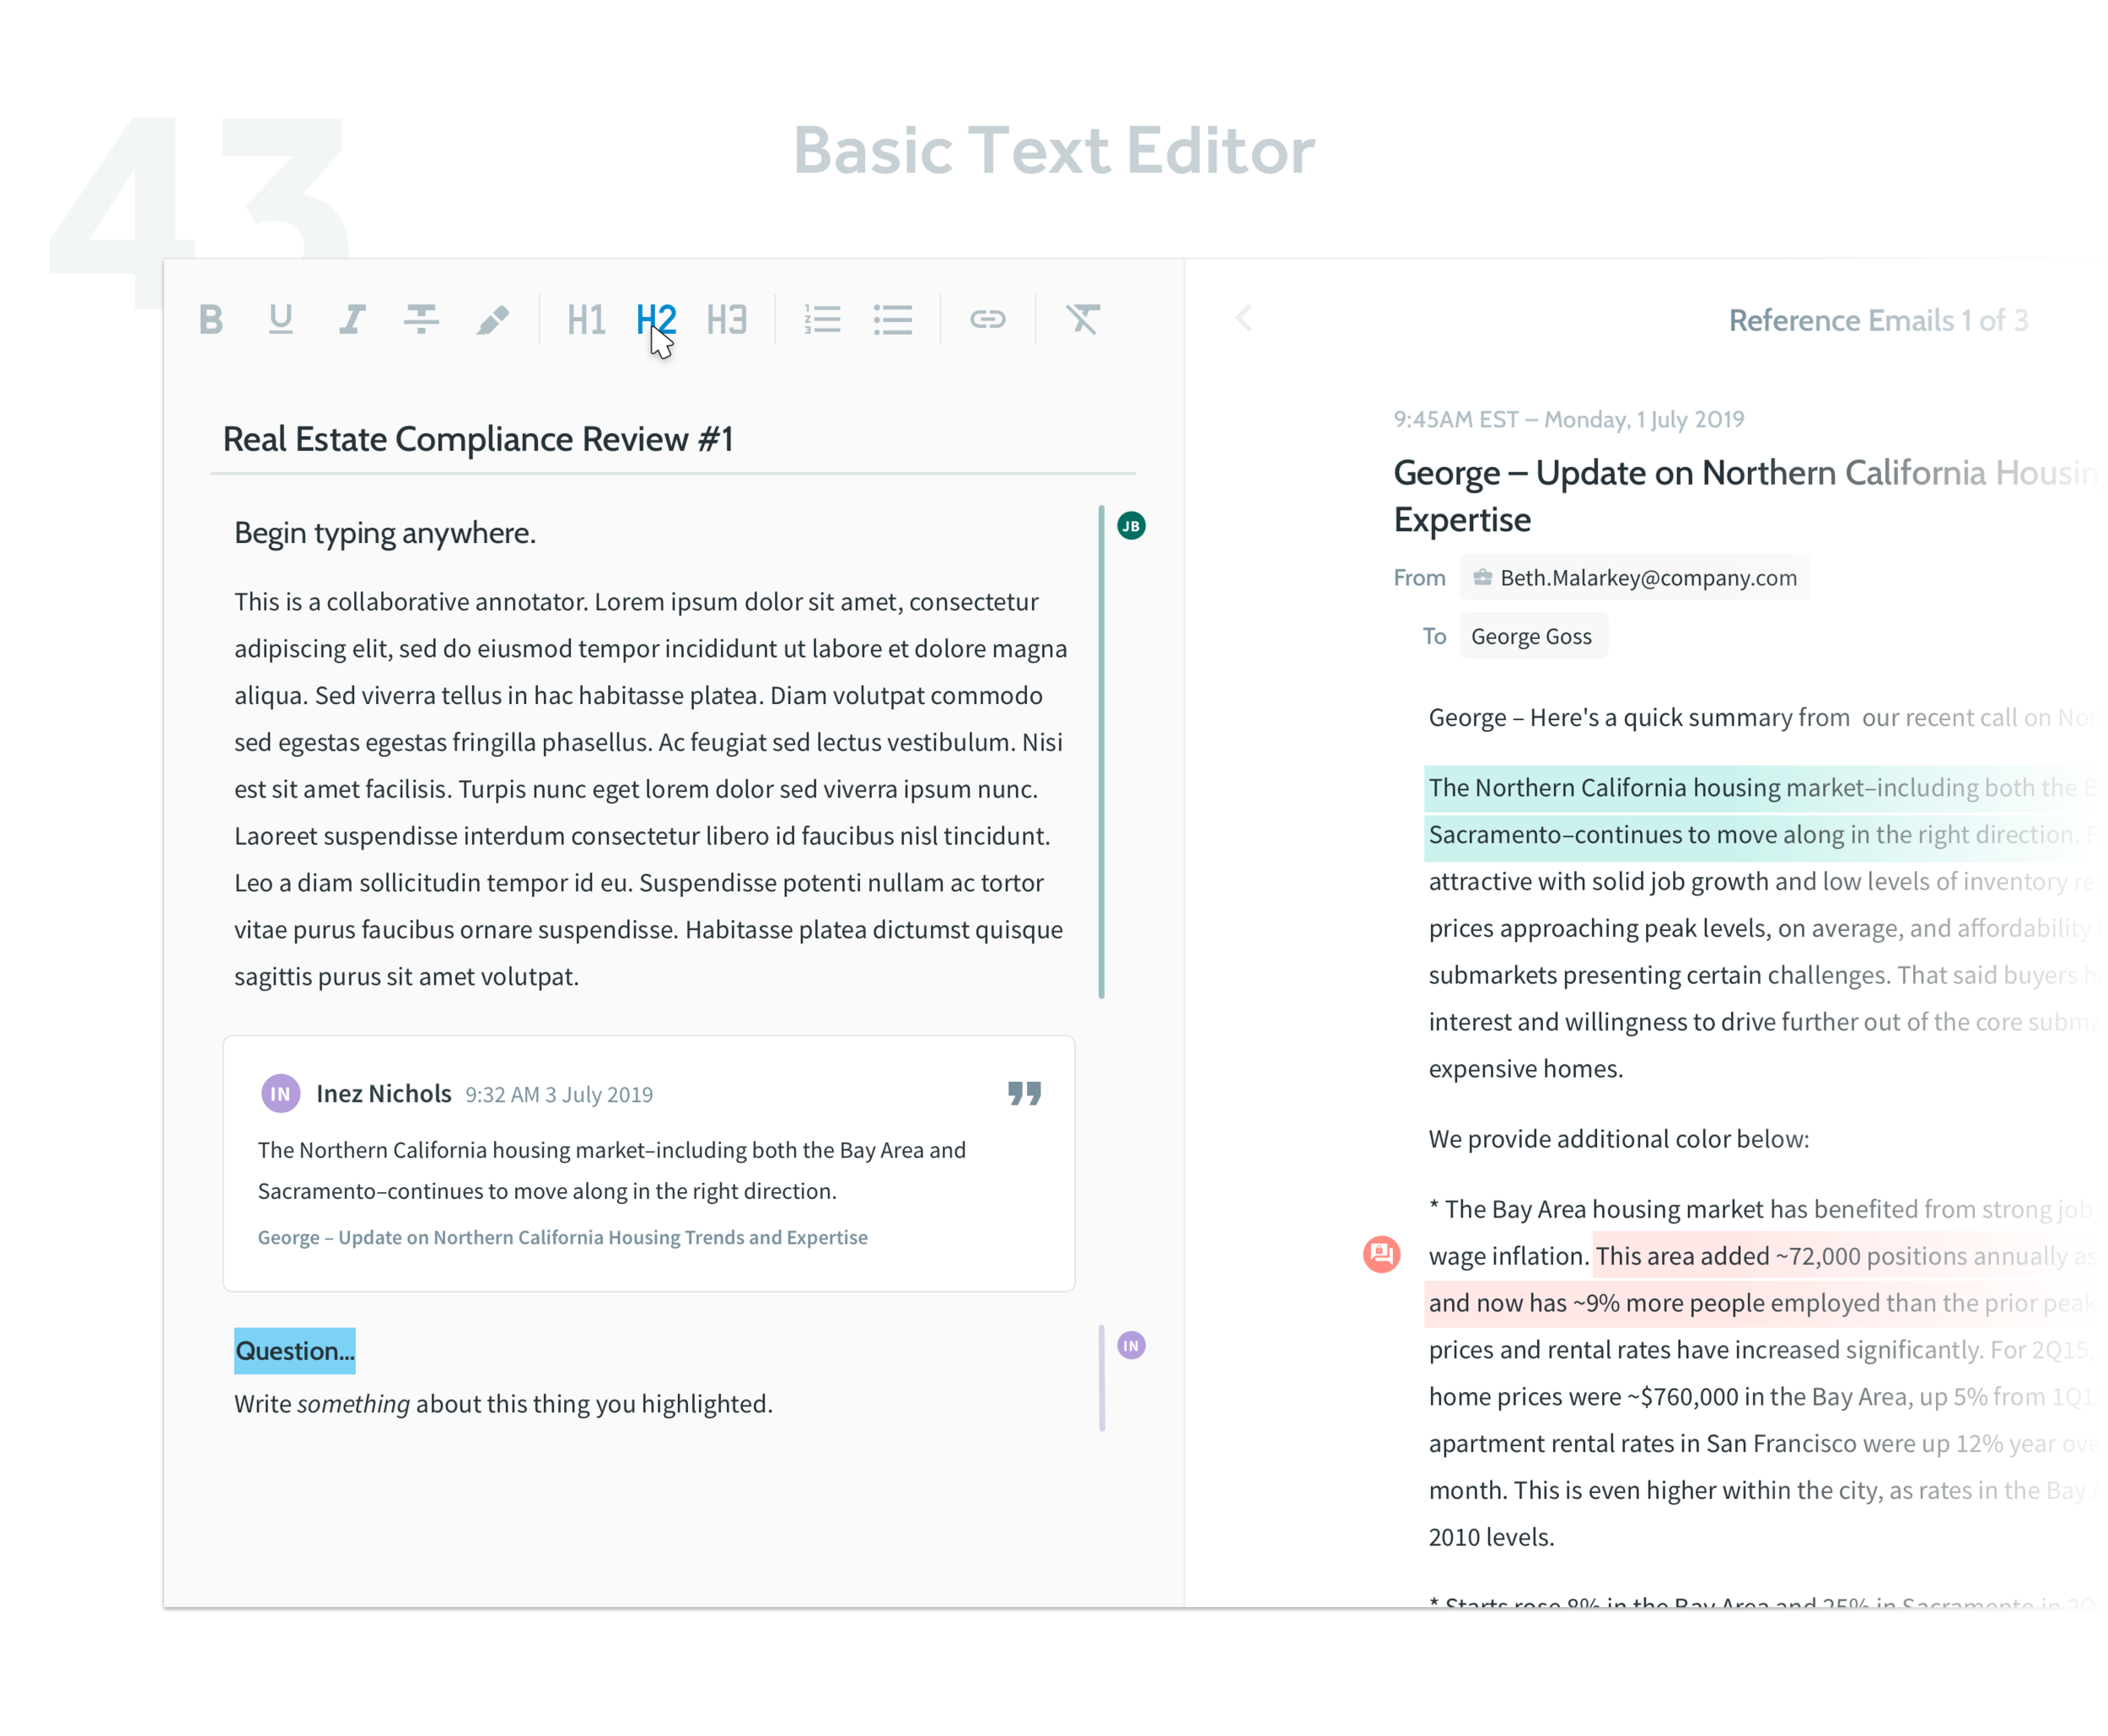
Task: Apply bold formatting to selected text
Action: click(211, 320)
